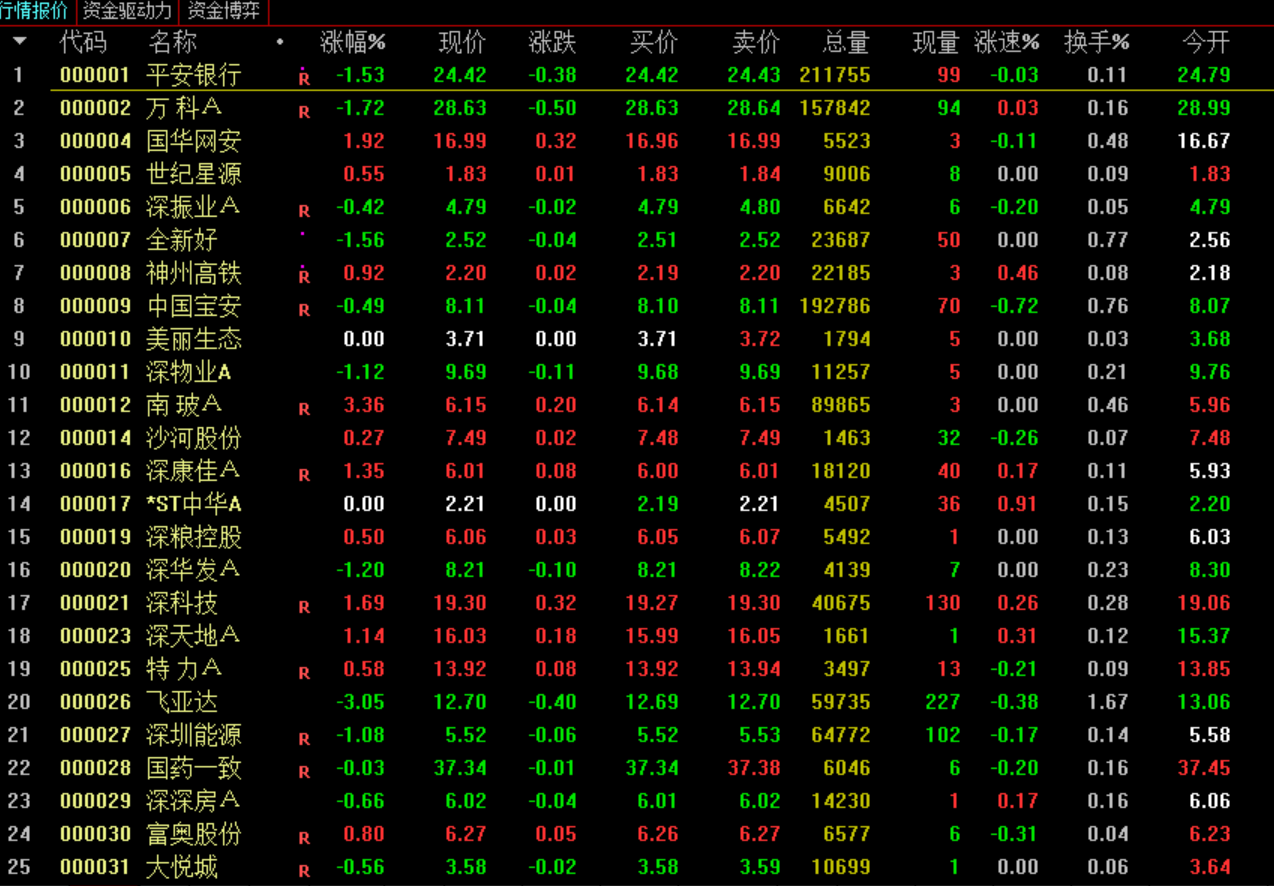Open the 资金博弈 tab
The height and width of the screenshot is (886, 1274).
[223, 11]
